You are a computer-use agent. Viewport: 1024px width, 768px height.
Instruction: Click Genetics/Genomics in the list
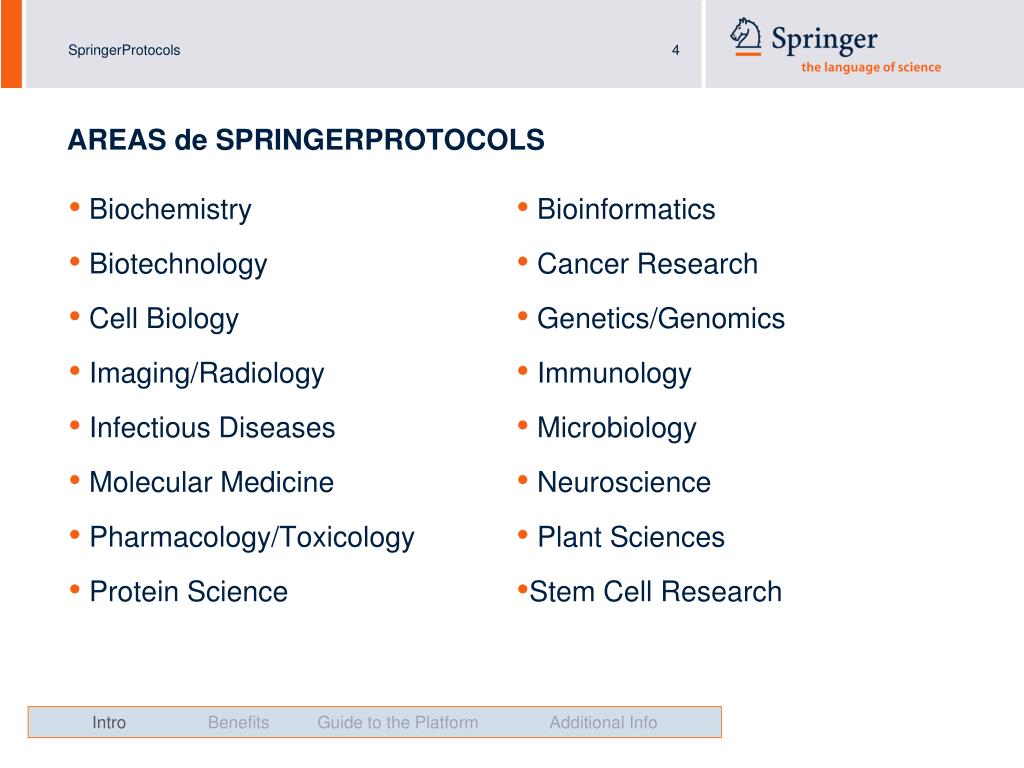click(x=661, y=319)
